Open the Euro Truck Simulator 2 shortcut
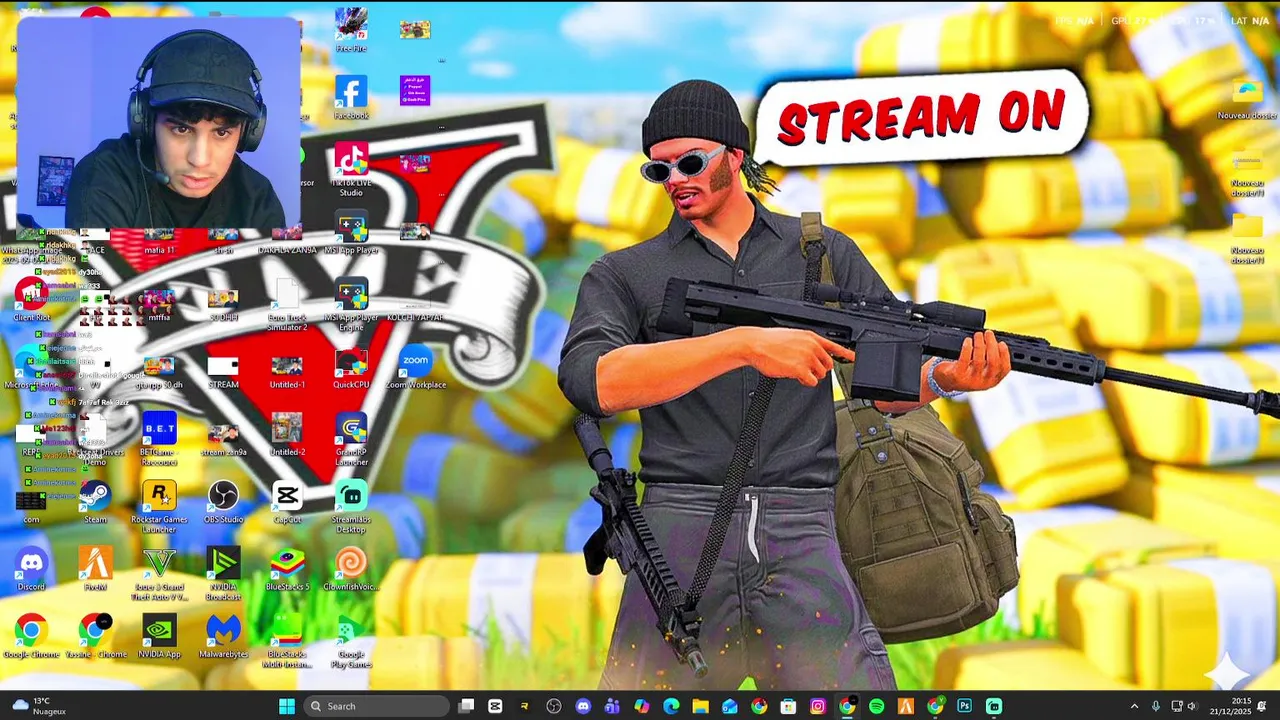This screenshot has width=1280, height=720. coord(287,305)
